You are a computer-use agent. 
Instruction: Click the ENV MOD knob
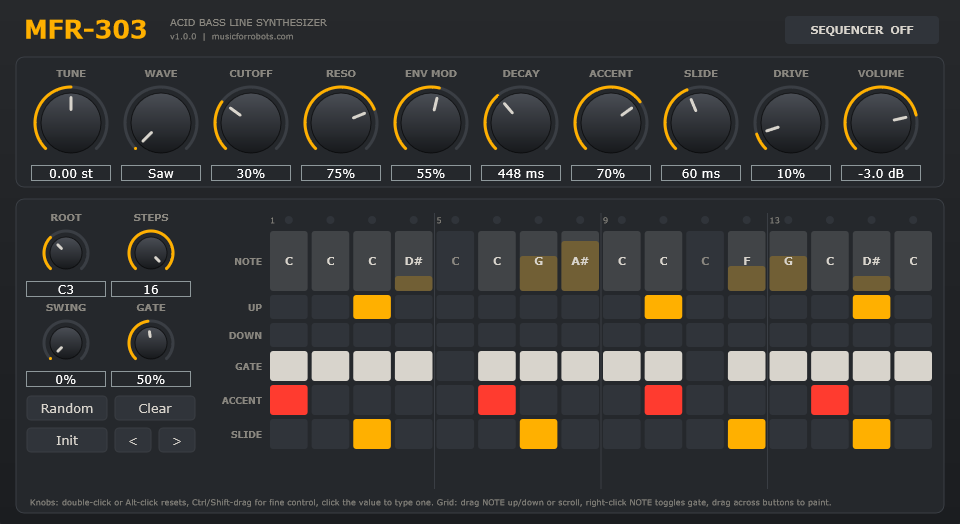431,121
